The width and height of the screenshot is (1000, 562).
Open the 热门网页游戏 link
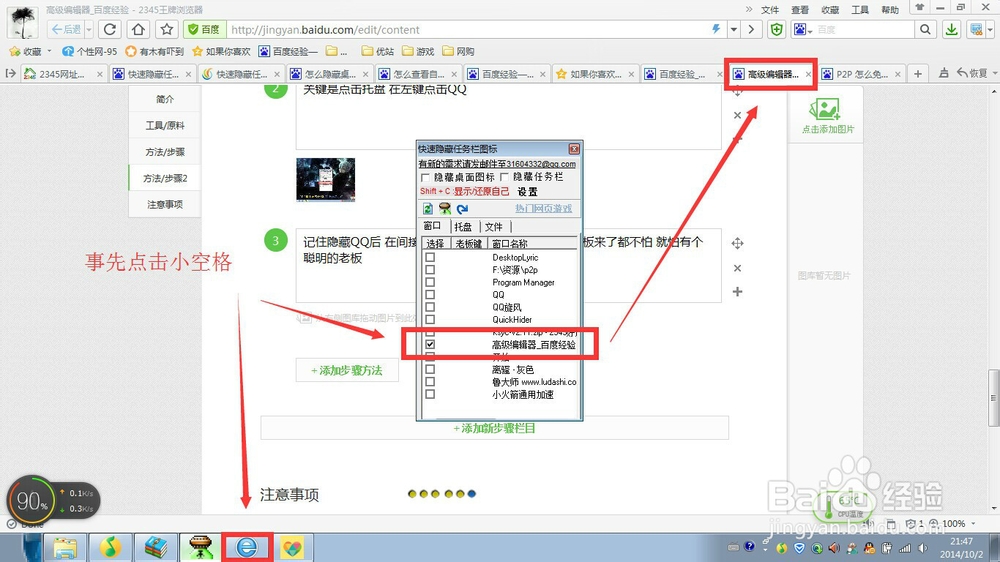(x=543, y=209)
